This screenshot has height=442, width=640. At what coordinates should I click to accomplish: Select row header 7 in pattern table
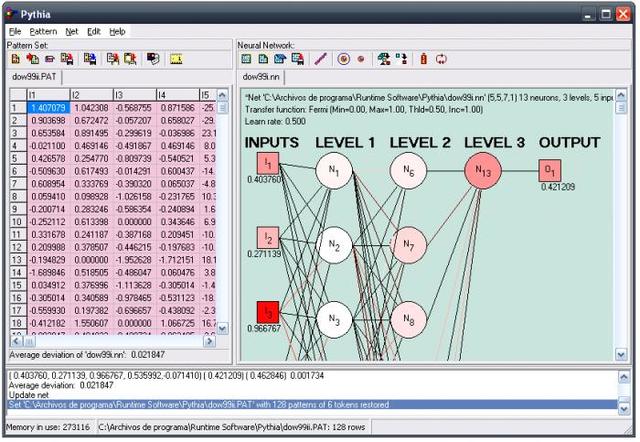(18, 184)
